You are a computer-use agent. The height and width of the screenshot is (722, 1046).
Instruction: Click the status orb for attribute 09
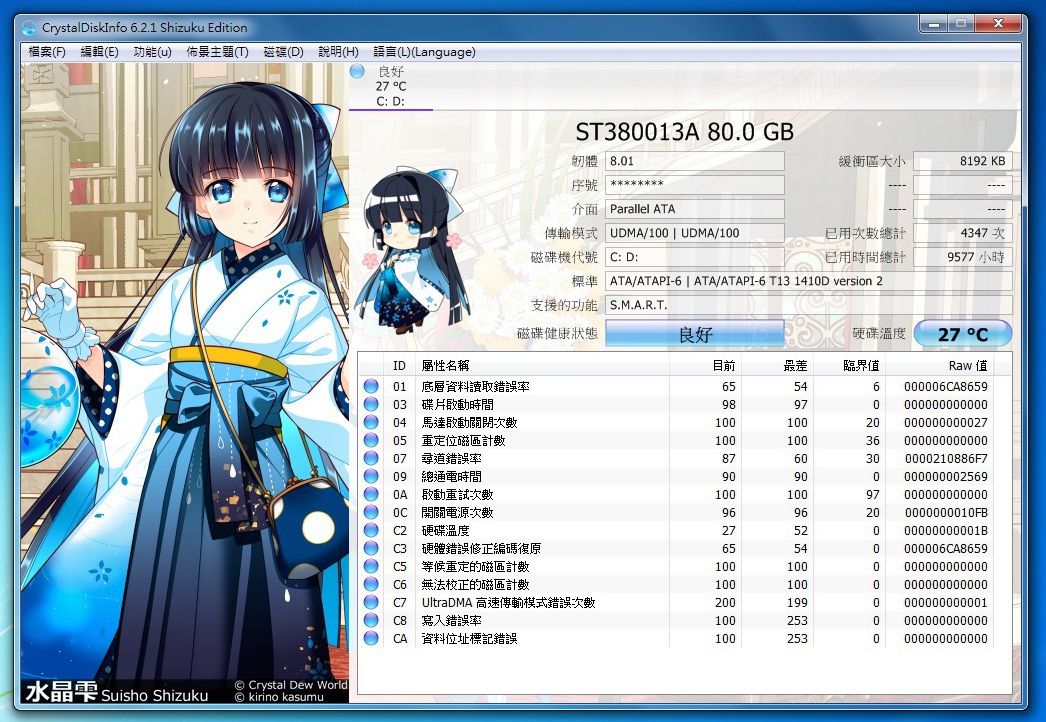pos(371,476)
